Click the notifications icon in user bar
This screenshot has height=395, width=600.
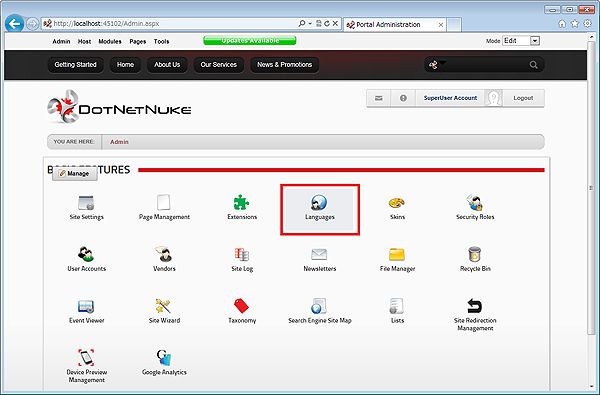tap(403, 98)
